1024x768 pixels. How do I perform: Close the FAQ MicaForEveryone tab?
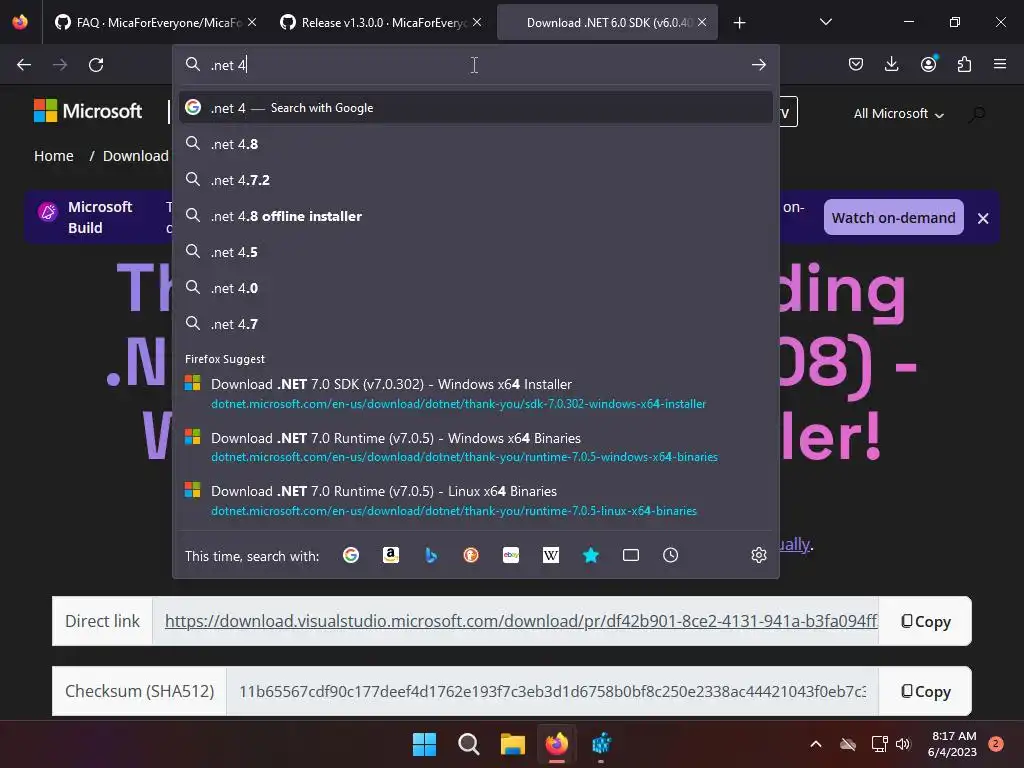click(252, 22)
